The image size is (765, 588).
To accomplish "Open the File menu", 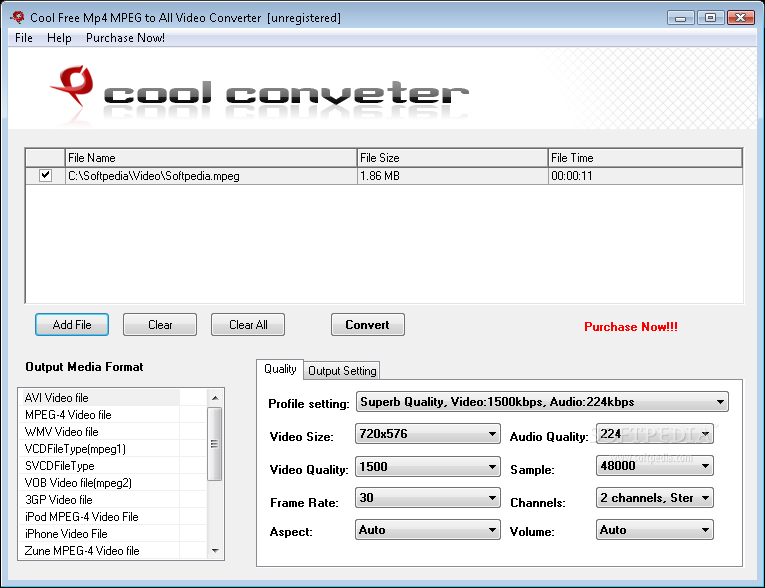I will 23,38.
